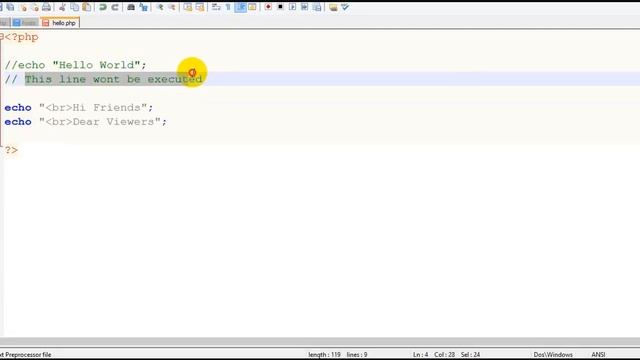Click the checkmark icon at toolbar end

pos(345,7)
